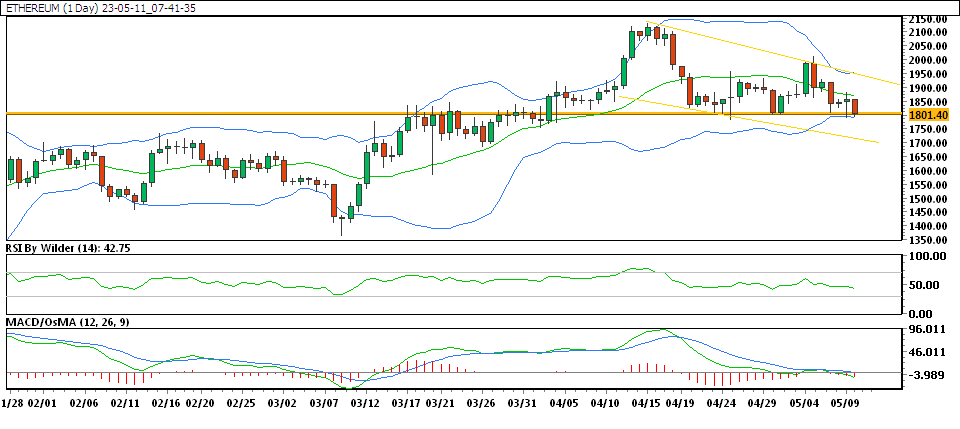Click the 05/04 date label

804,404
